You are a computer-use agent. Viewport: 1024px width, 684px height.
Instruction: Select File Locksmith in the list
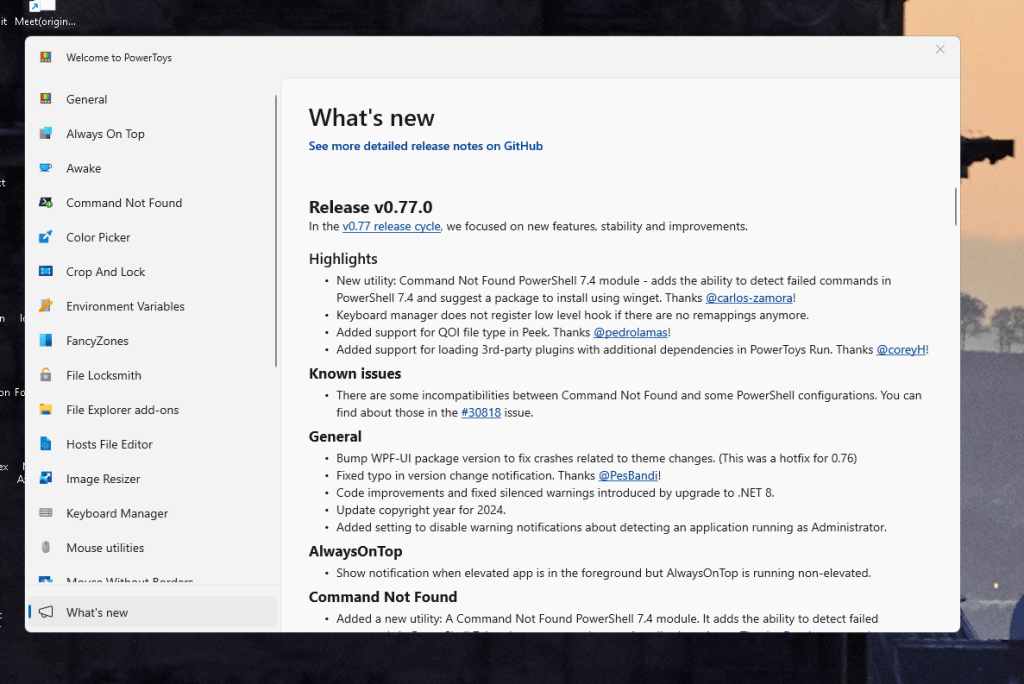click(152, 376)
